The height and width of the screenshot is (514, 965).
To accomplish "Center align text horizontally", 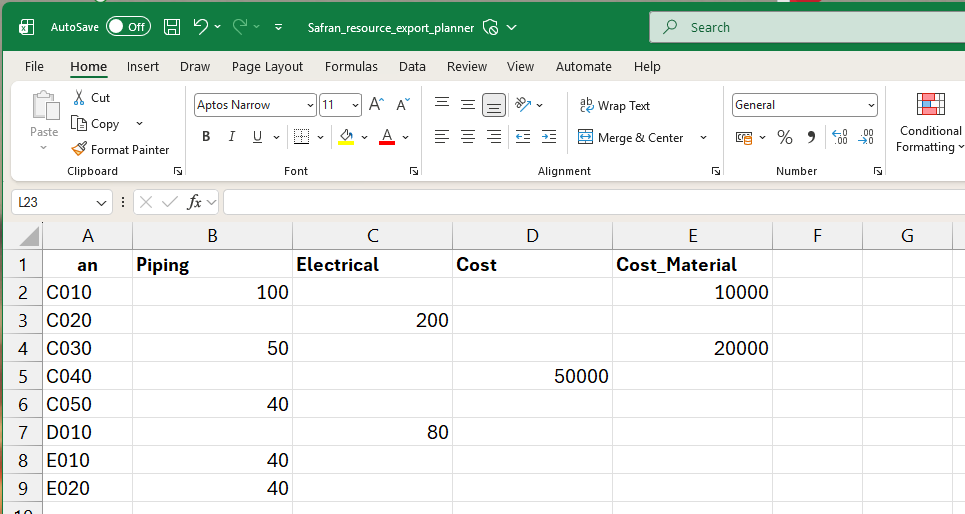I will pyautogui.click(x=467, y=137).
